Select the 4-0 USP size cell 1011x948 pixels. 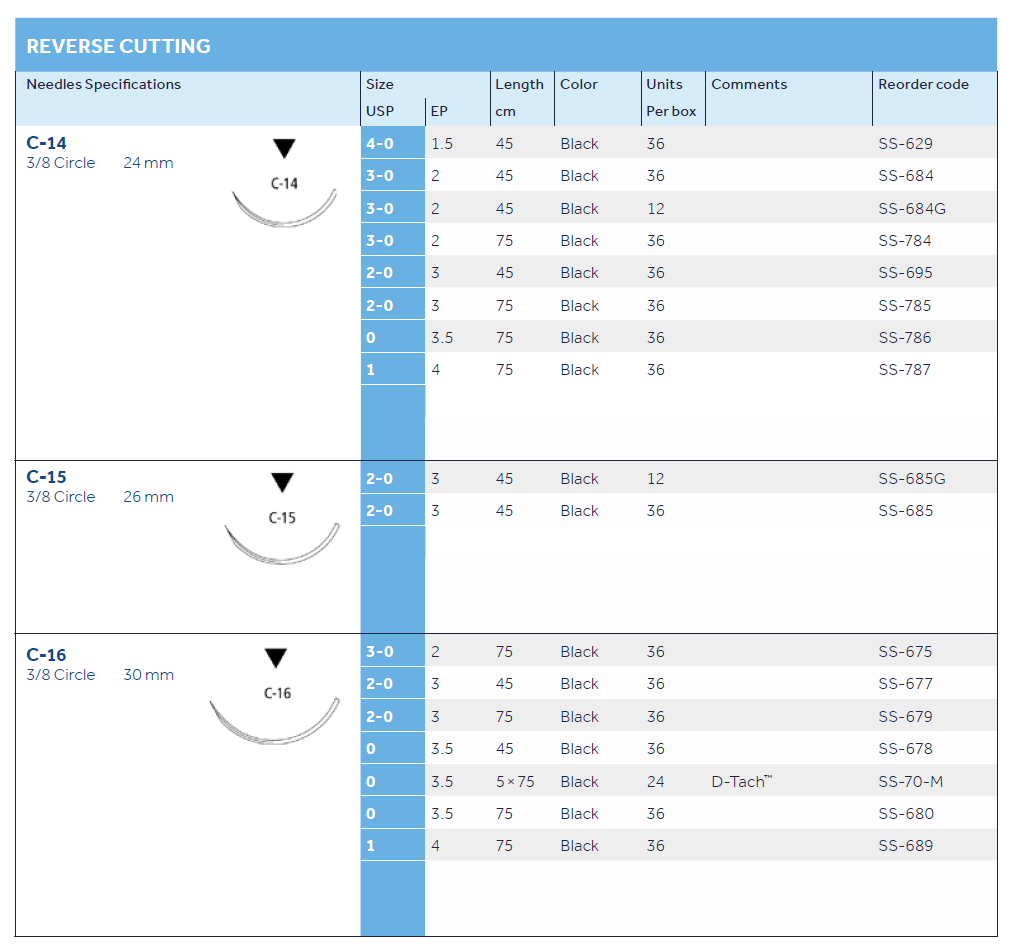[x=380, y=144]
